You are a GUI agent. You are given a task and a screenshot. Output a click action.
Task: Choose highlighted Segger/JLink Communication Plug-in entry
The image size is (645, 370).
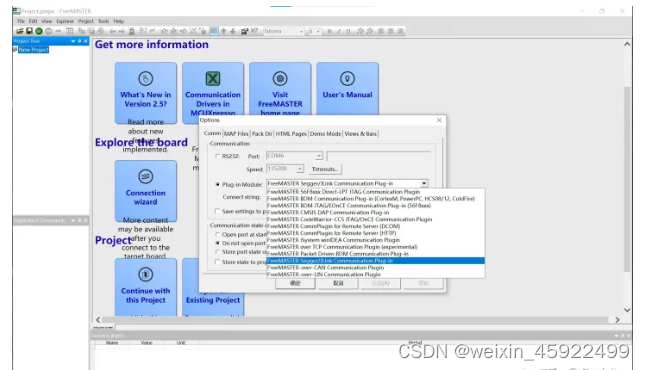[376, 261]
